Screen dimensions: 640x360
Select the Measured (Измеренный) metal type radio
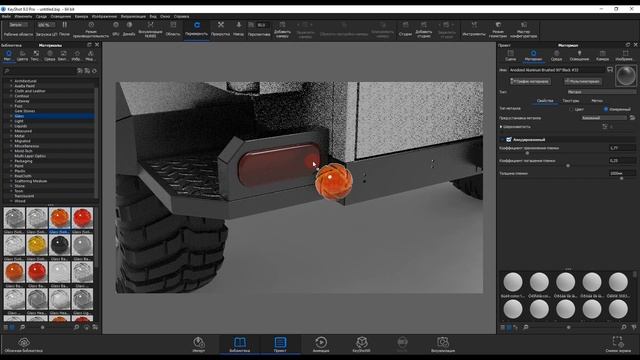click(606, 109)
